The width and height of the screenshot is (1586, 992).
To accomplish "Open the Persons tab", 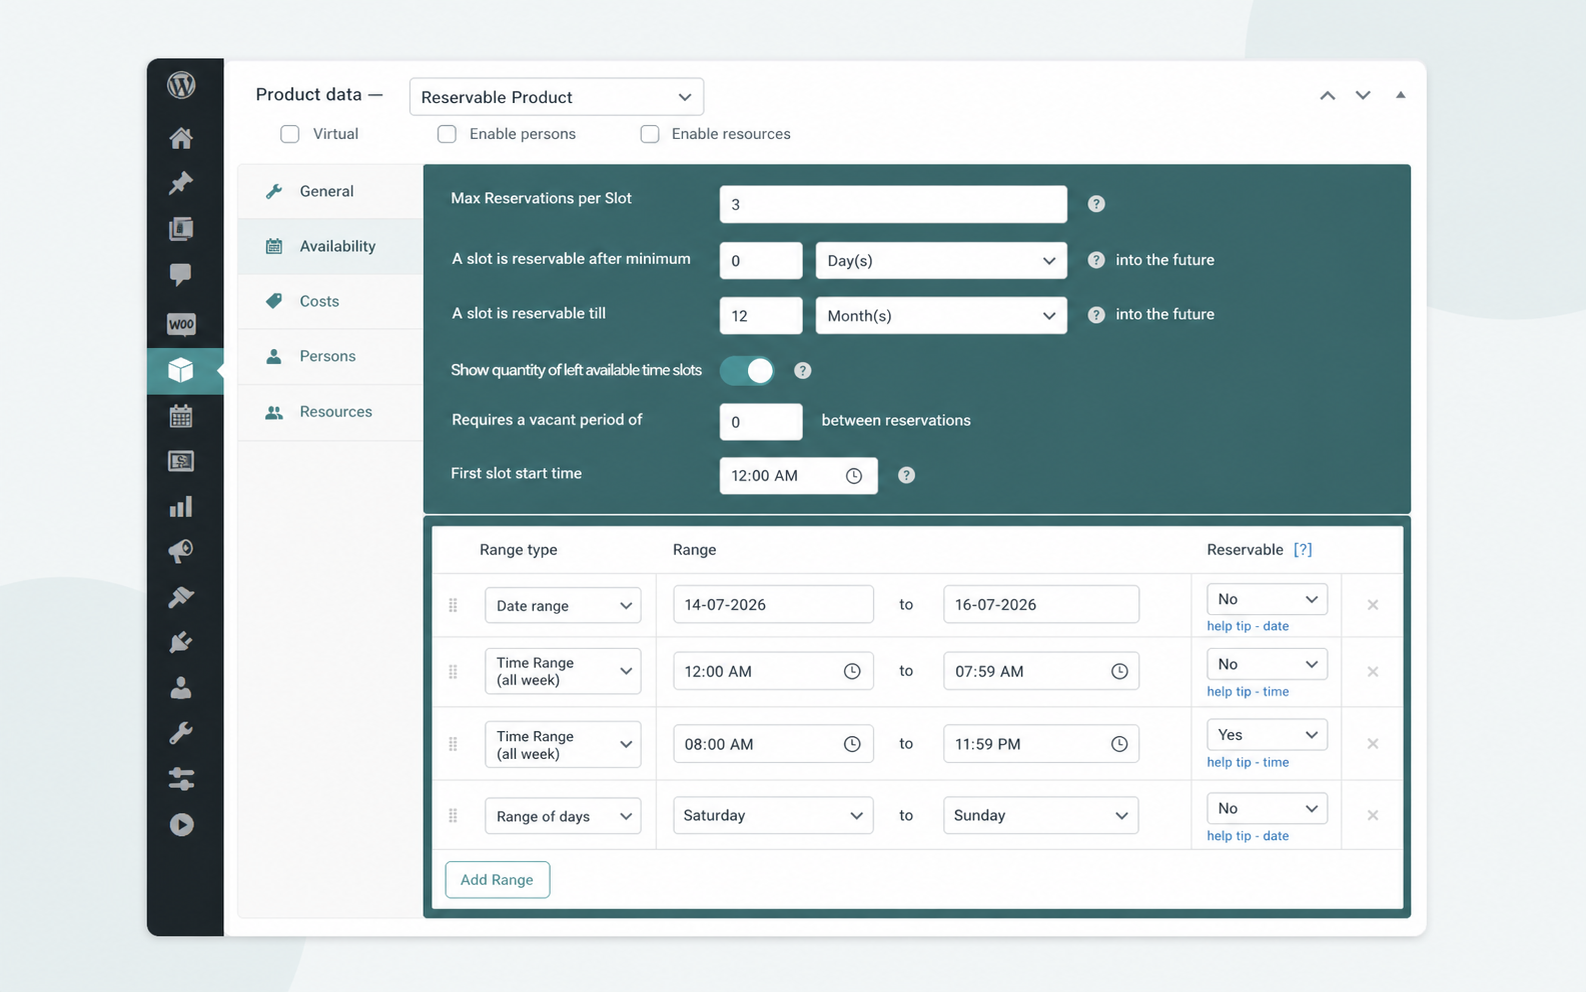I will [x=331, y=356].
